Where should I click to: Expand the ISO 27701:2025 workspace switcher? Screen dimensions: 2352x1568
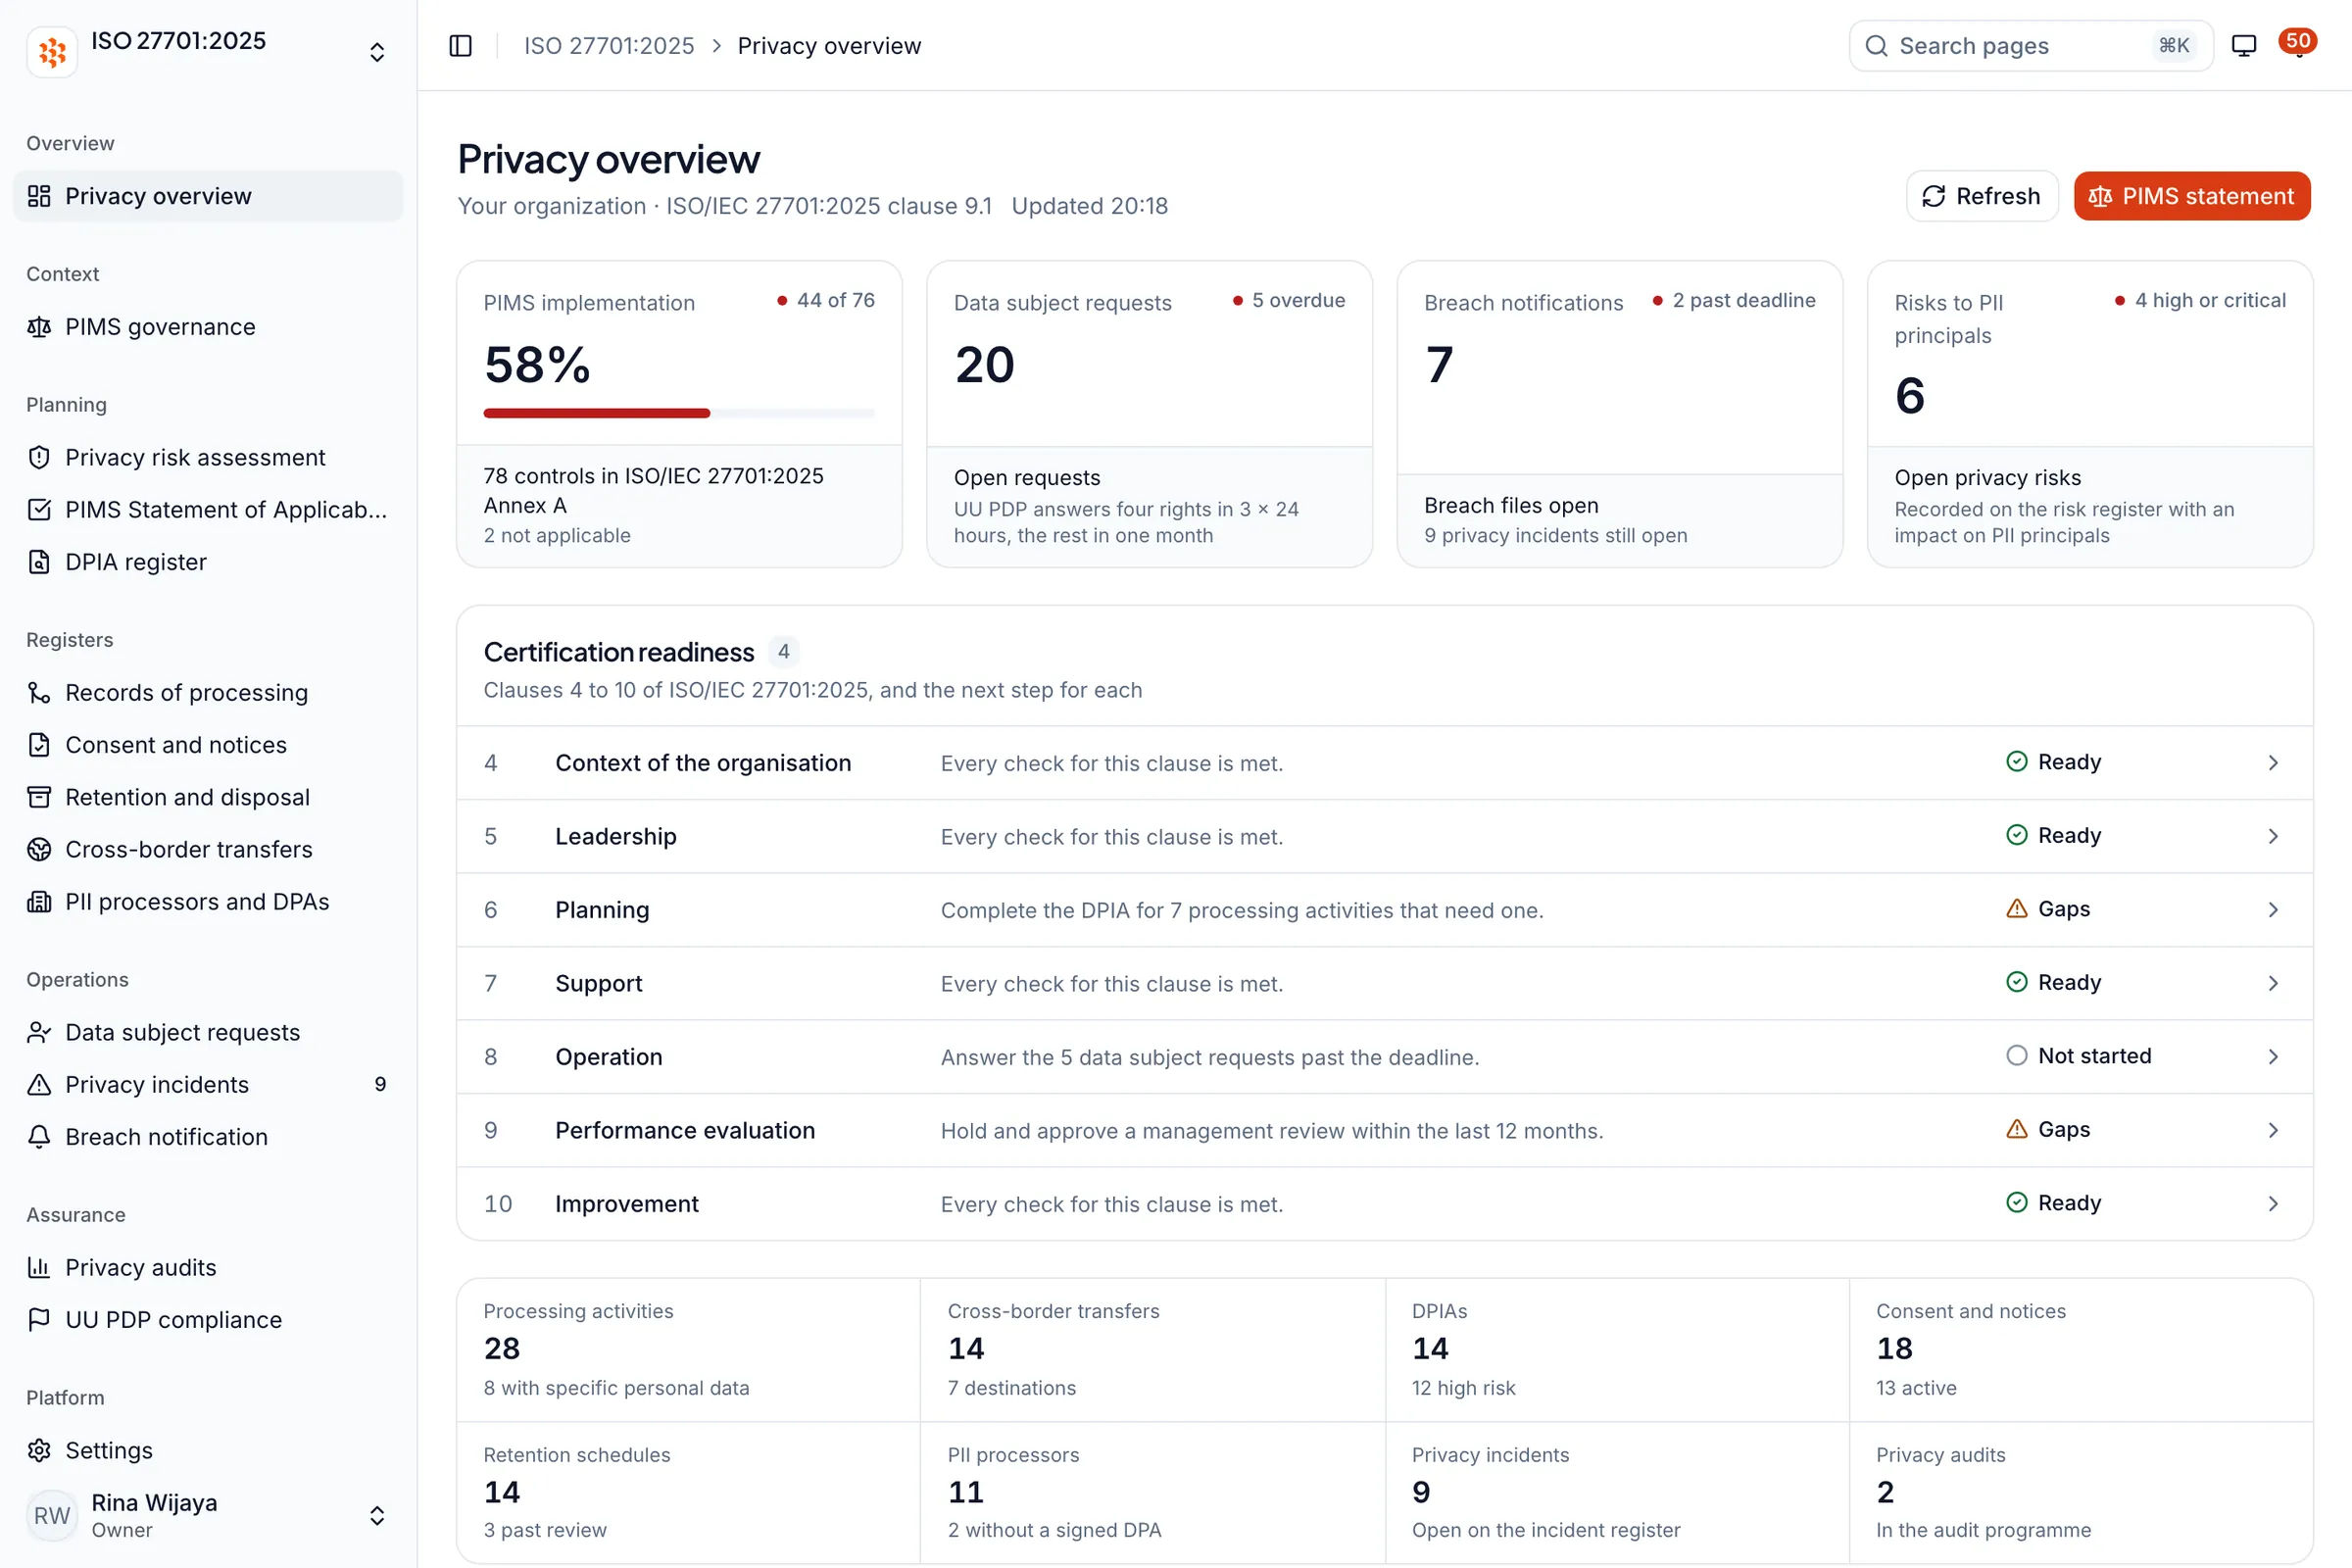[x=377, y=52]
